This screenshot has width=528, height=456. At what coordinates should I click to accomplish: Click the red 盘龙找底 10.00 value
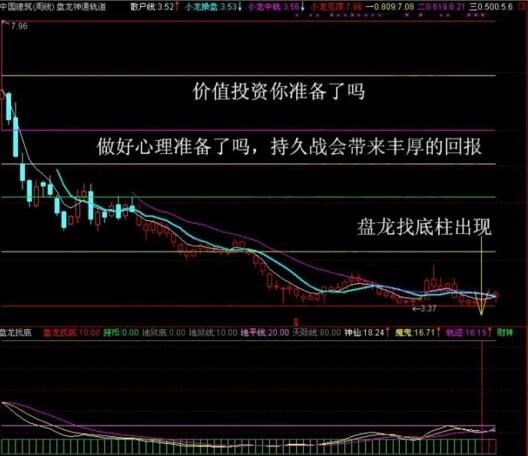(x=72, y=333)
